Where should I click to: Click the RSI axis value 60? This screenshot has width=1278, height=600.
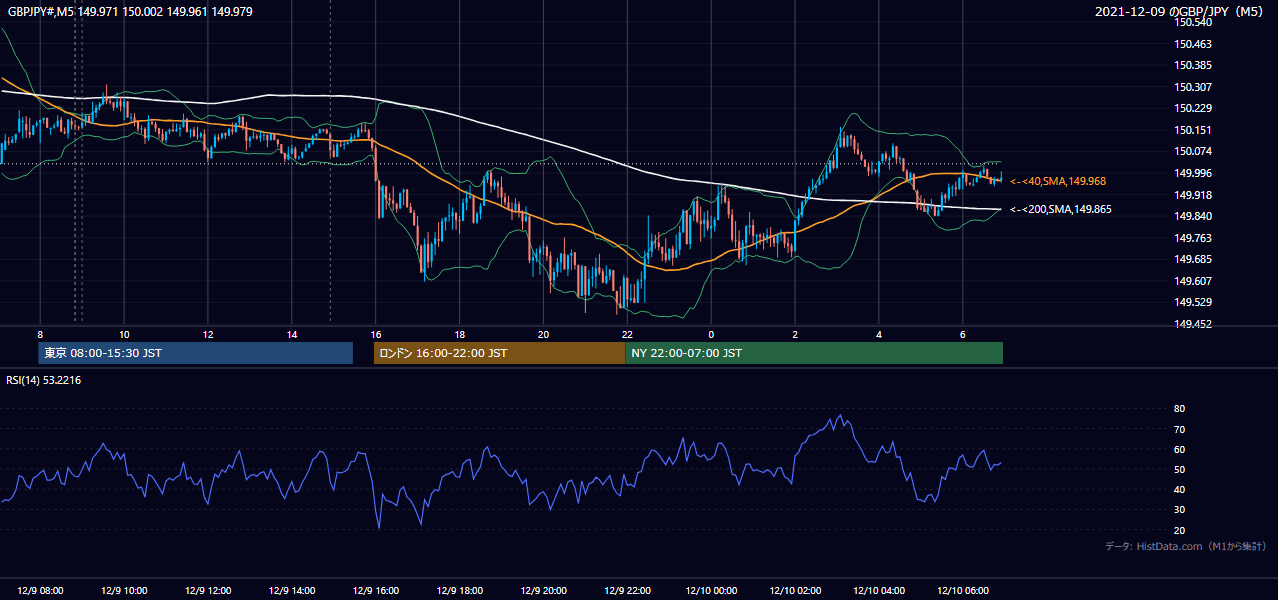click(x=1179, y=449)
